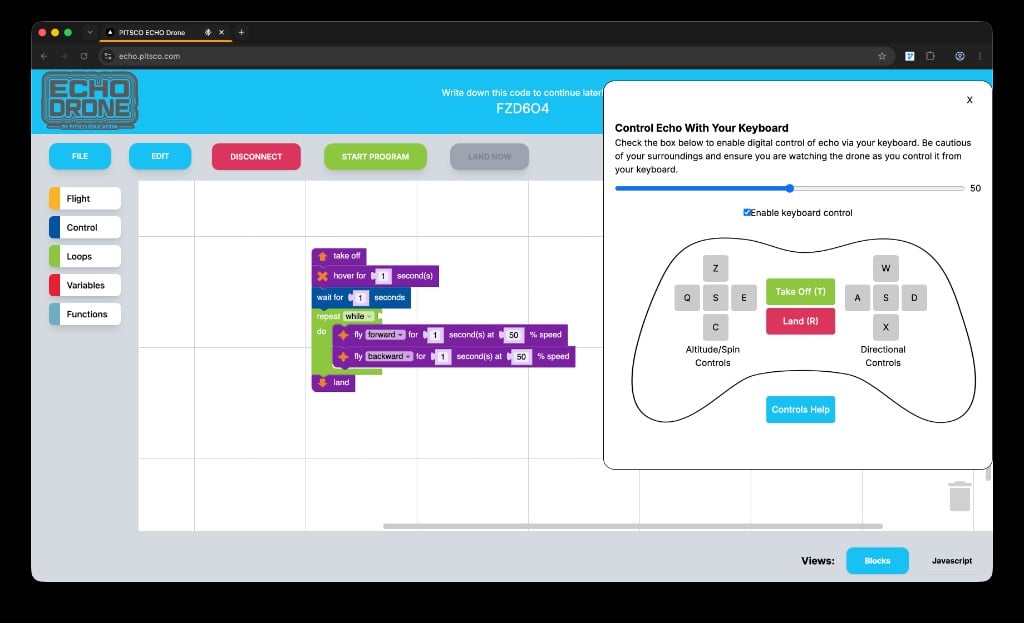1024x623 pixels.
Task: Open the browser three-dot menu
Action: click(980, 56)
